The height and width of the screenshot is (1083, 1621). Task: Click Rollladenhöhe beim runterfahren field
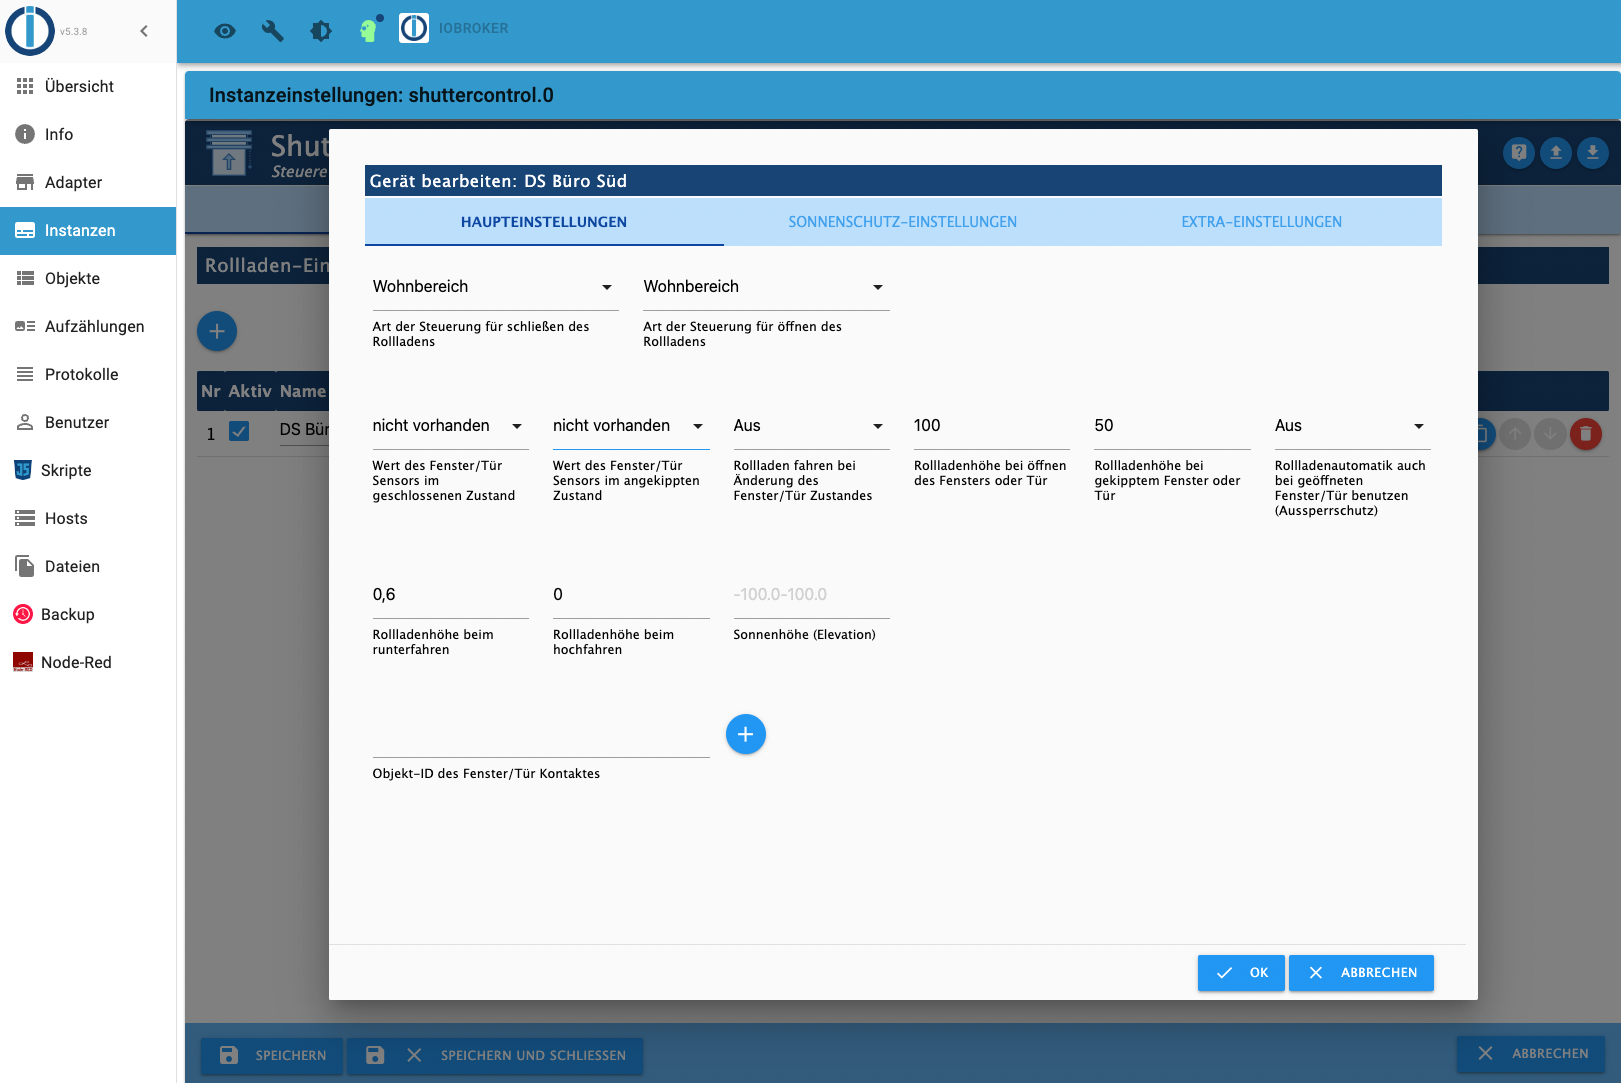[450, 595]
